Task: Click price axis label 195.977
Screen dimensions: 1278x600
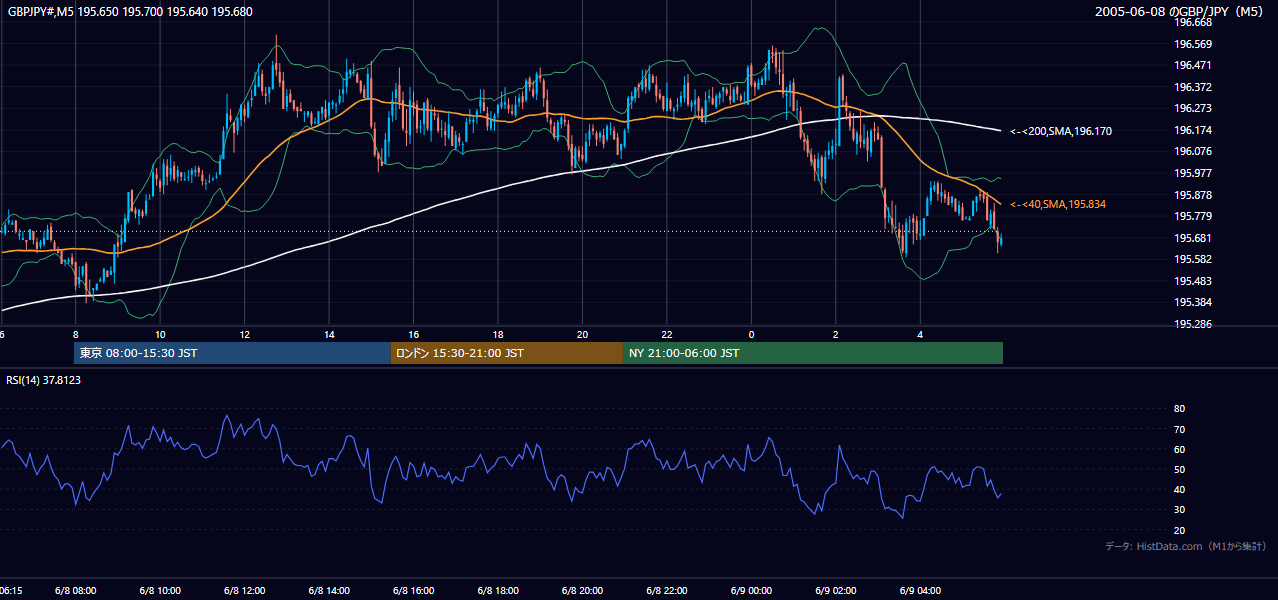Action: (1193, 173)
